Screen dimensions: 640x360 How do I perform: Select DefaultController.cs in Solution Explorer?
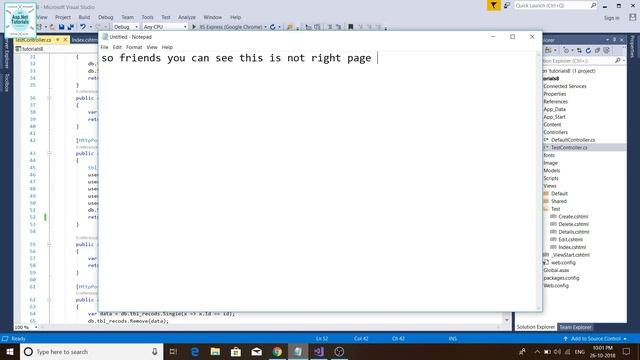pyautogui.click(x=573, y=140)
